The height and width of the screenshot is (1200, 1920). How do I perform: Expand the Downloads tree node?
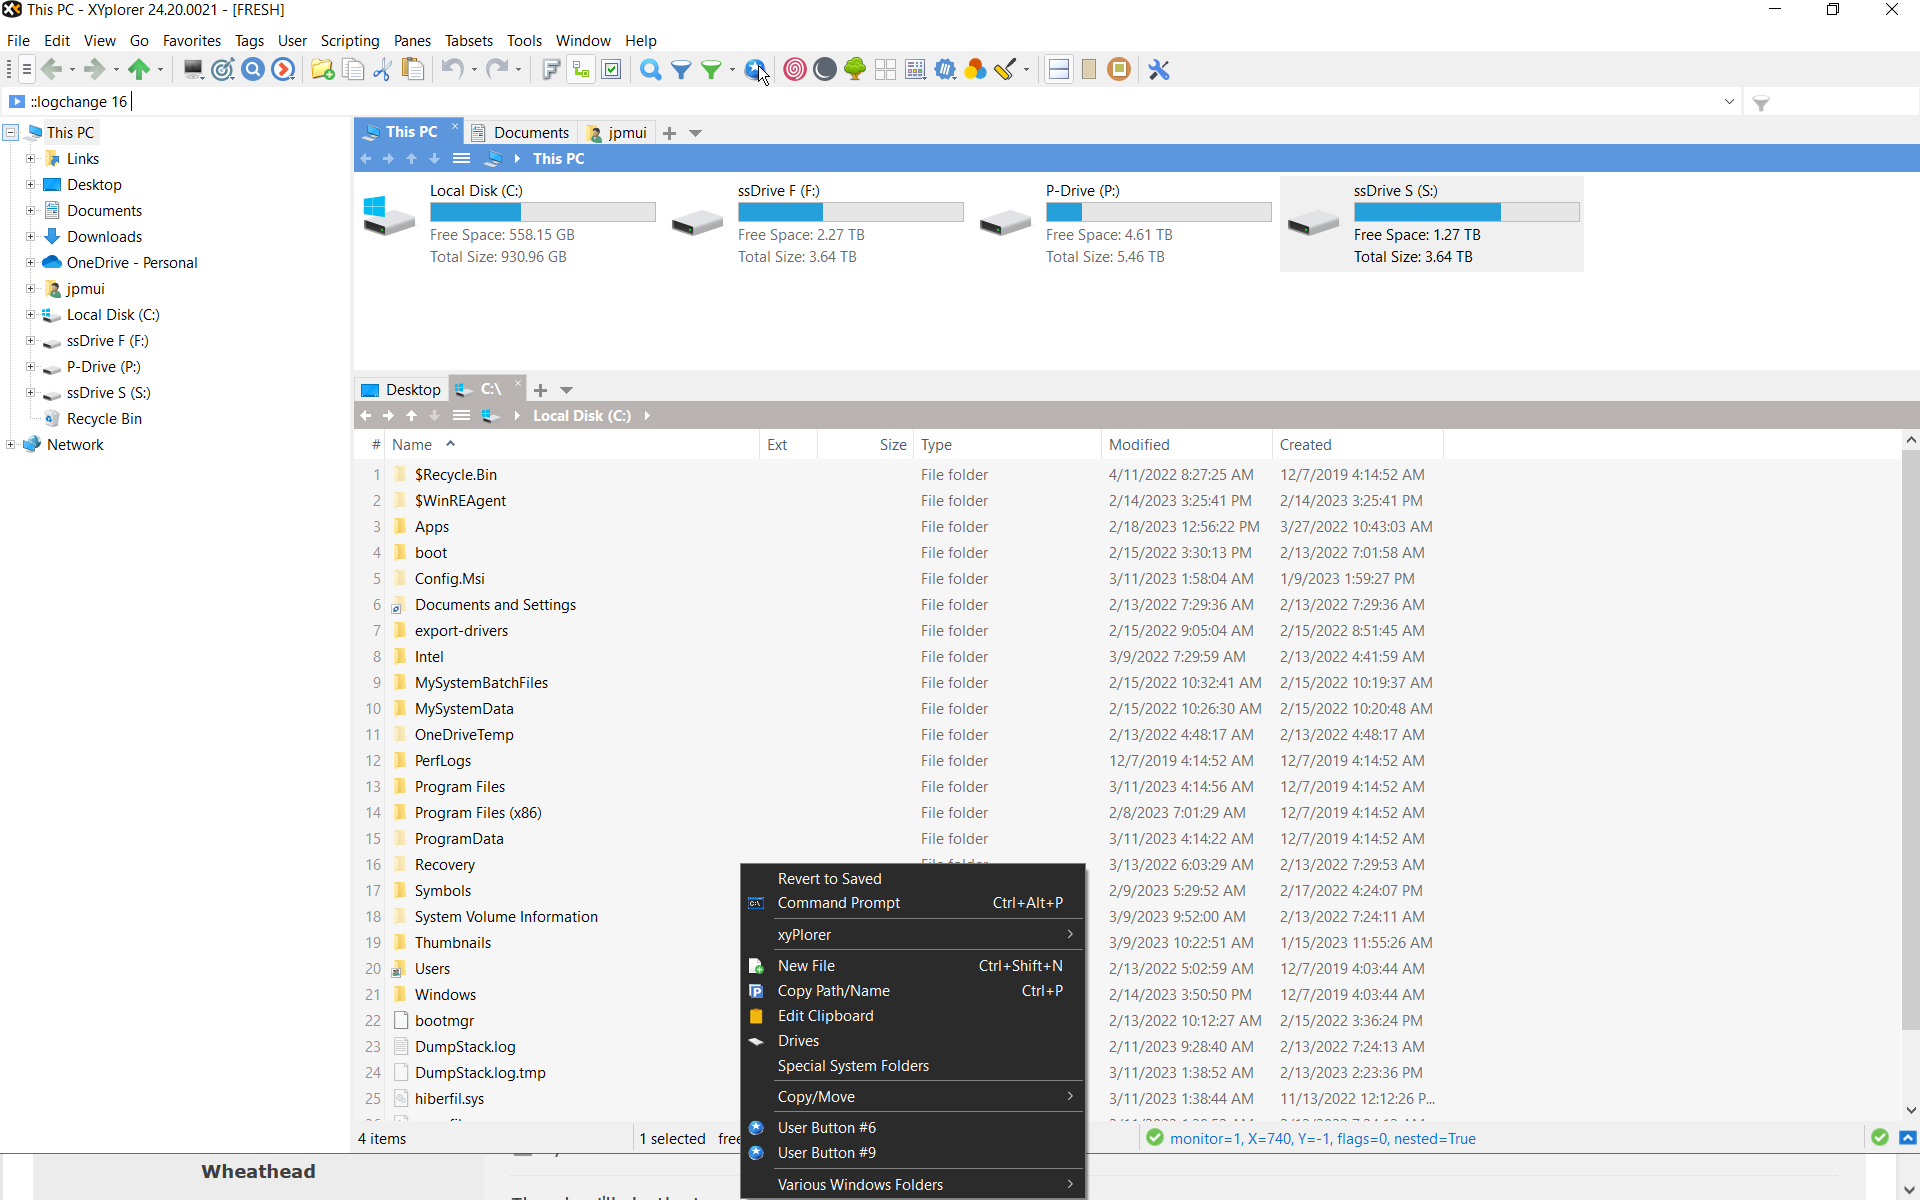tap(30, 236)
